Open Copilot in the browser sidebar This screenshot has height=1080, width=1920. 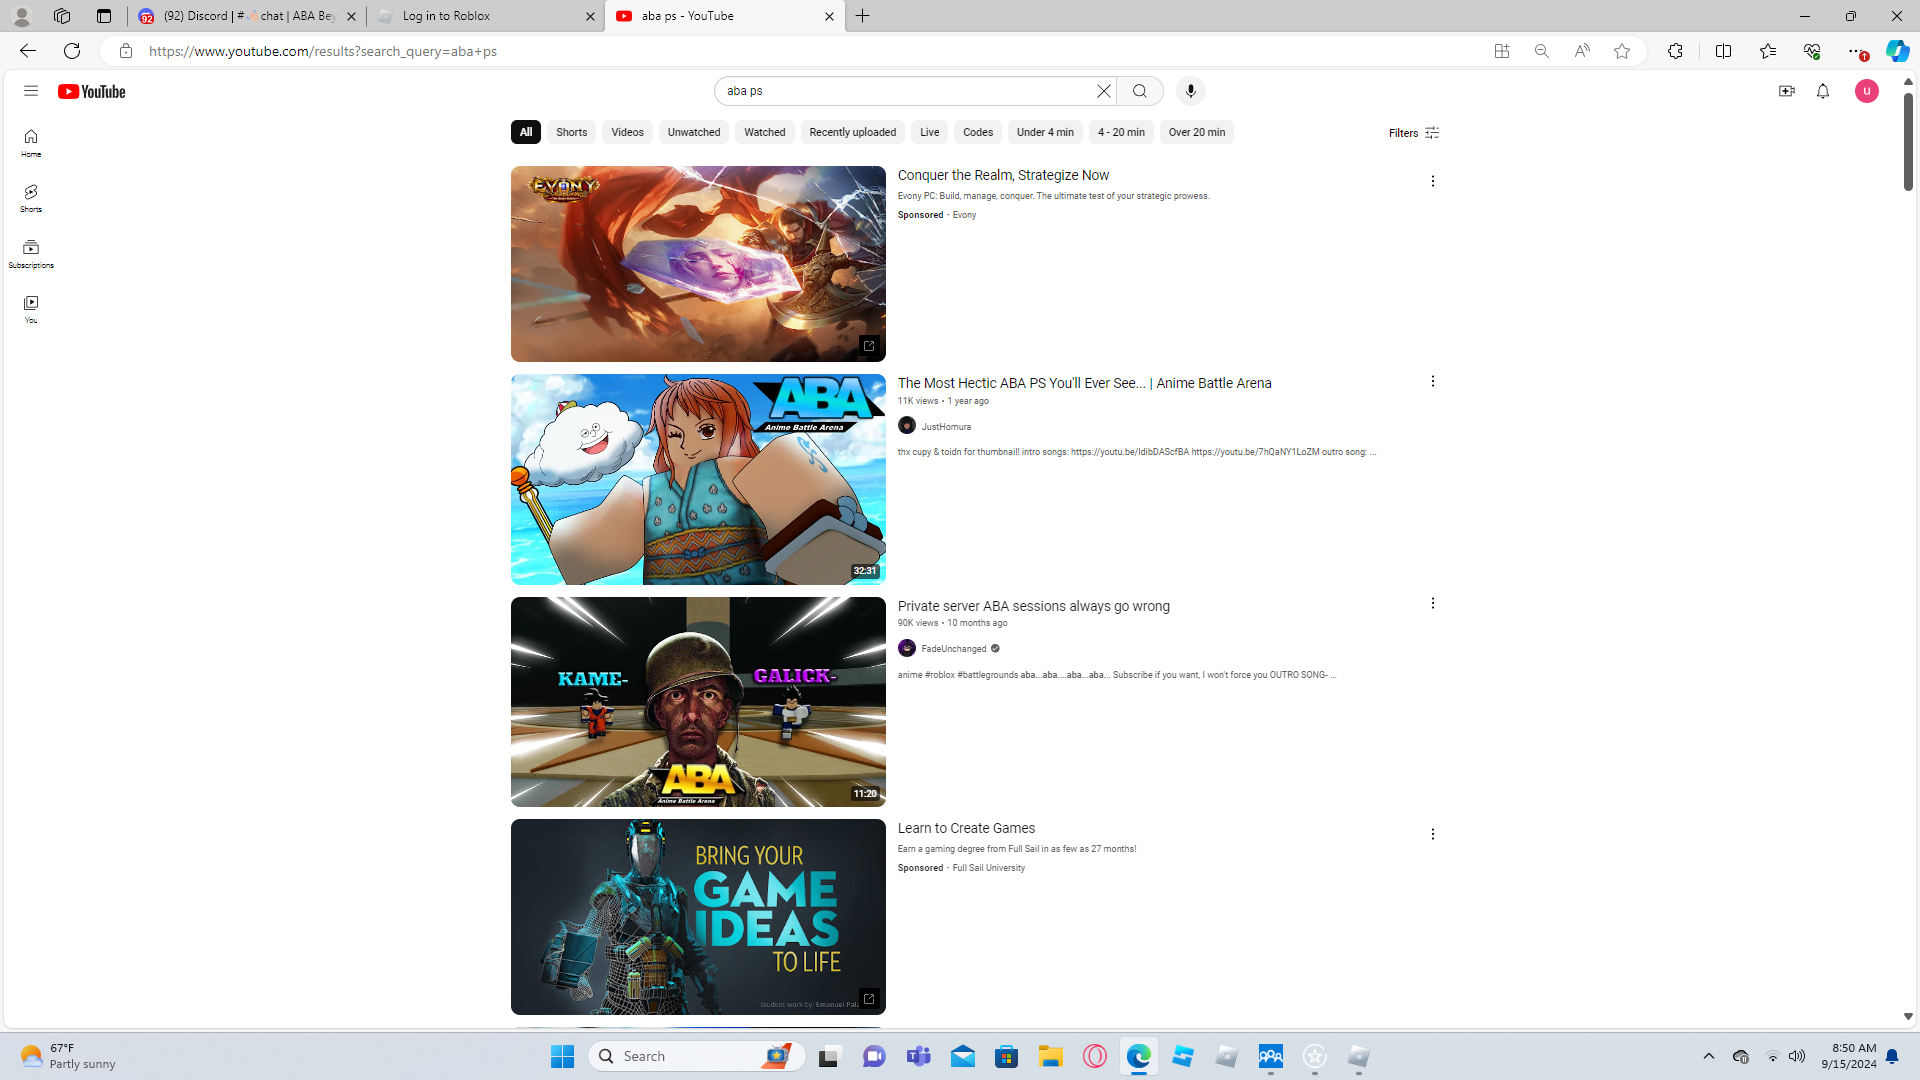(1897, 51)
